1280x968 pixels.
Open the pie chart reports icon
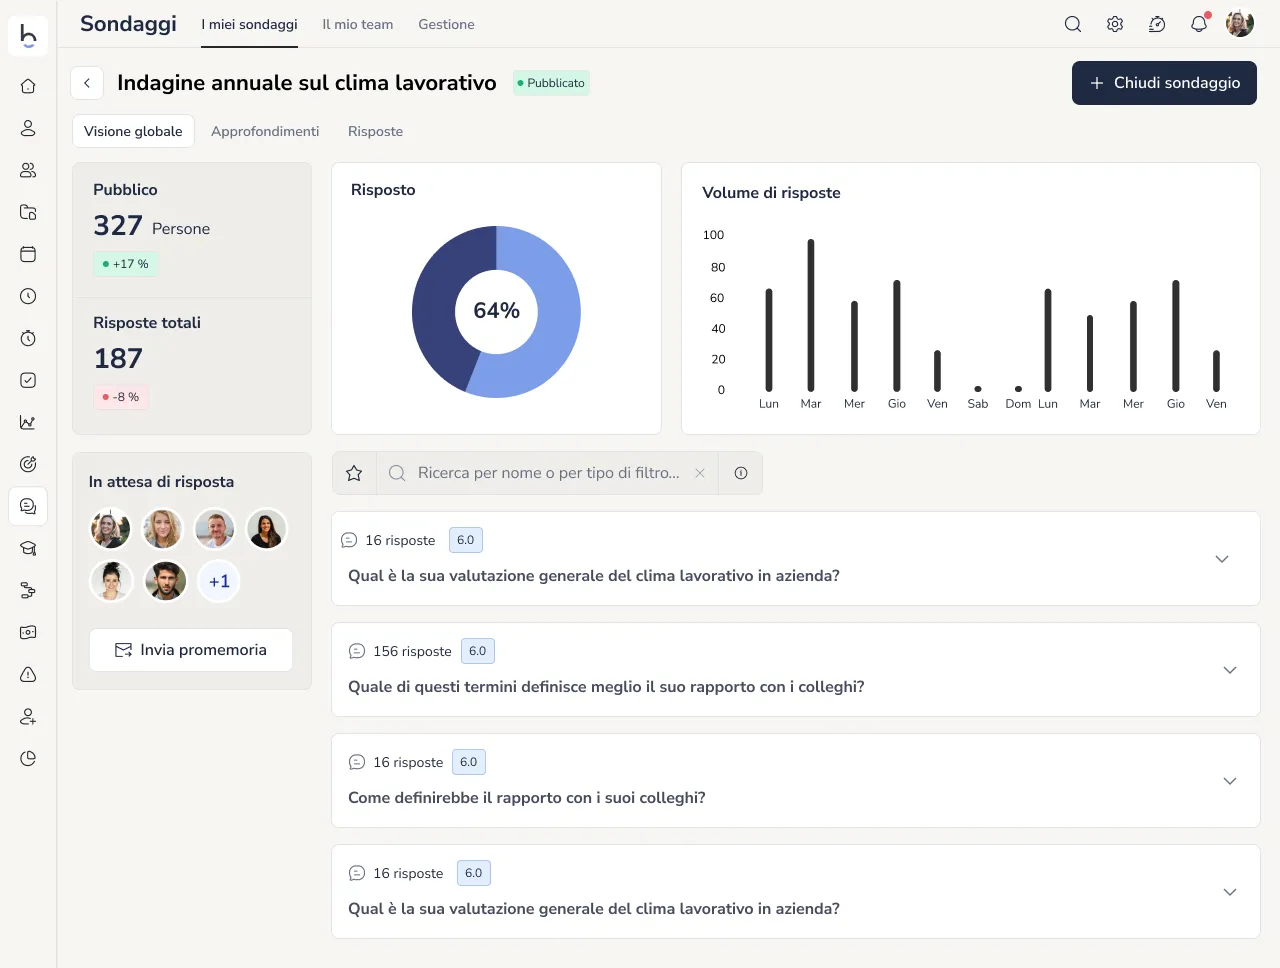(x=28, y=758)
